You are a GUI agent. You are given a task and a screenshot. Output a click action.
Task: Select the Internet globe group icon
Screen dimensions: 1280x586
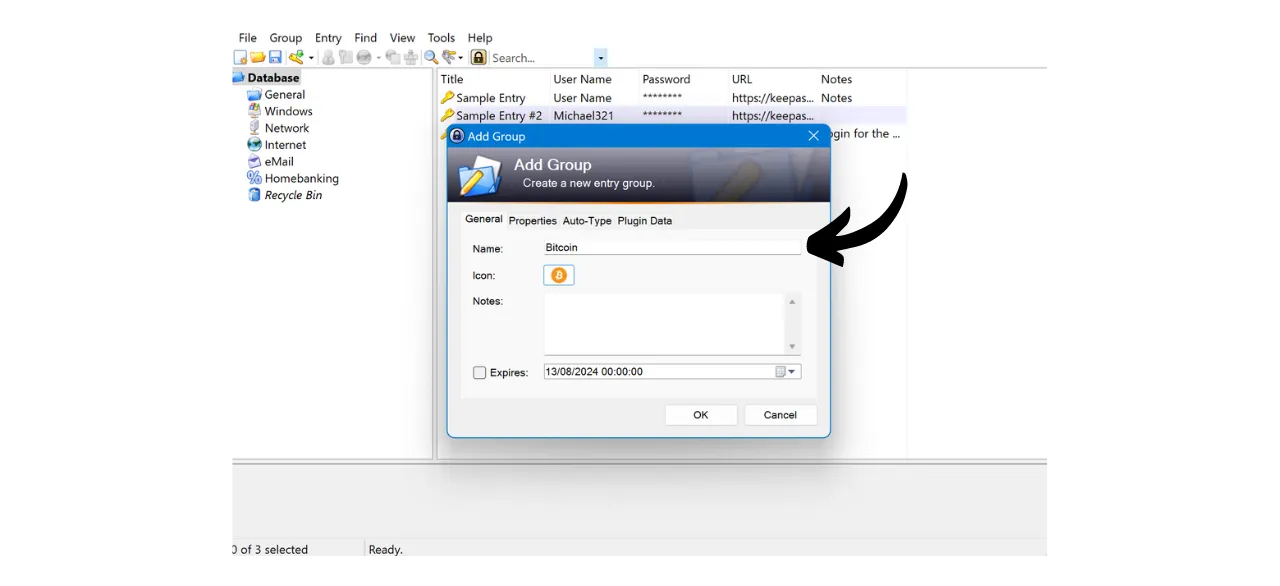[254, 144]
